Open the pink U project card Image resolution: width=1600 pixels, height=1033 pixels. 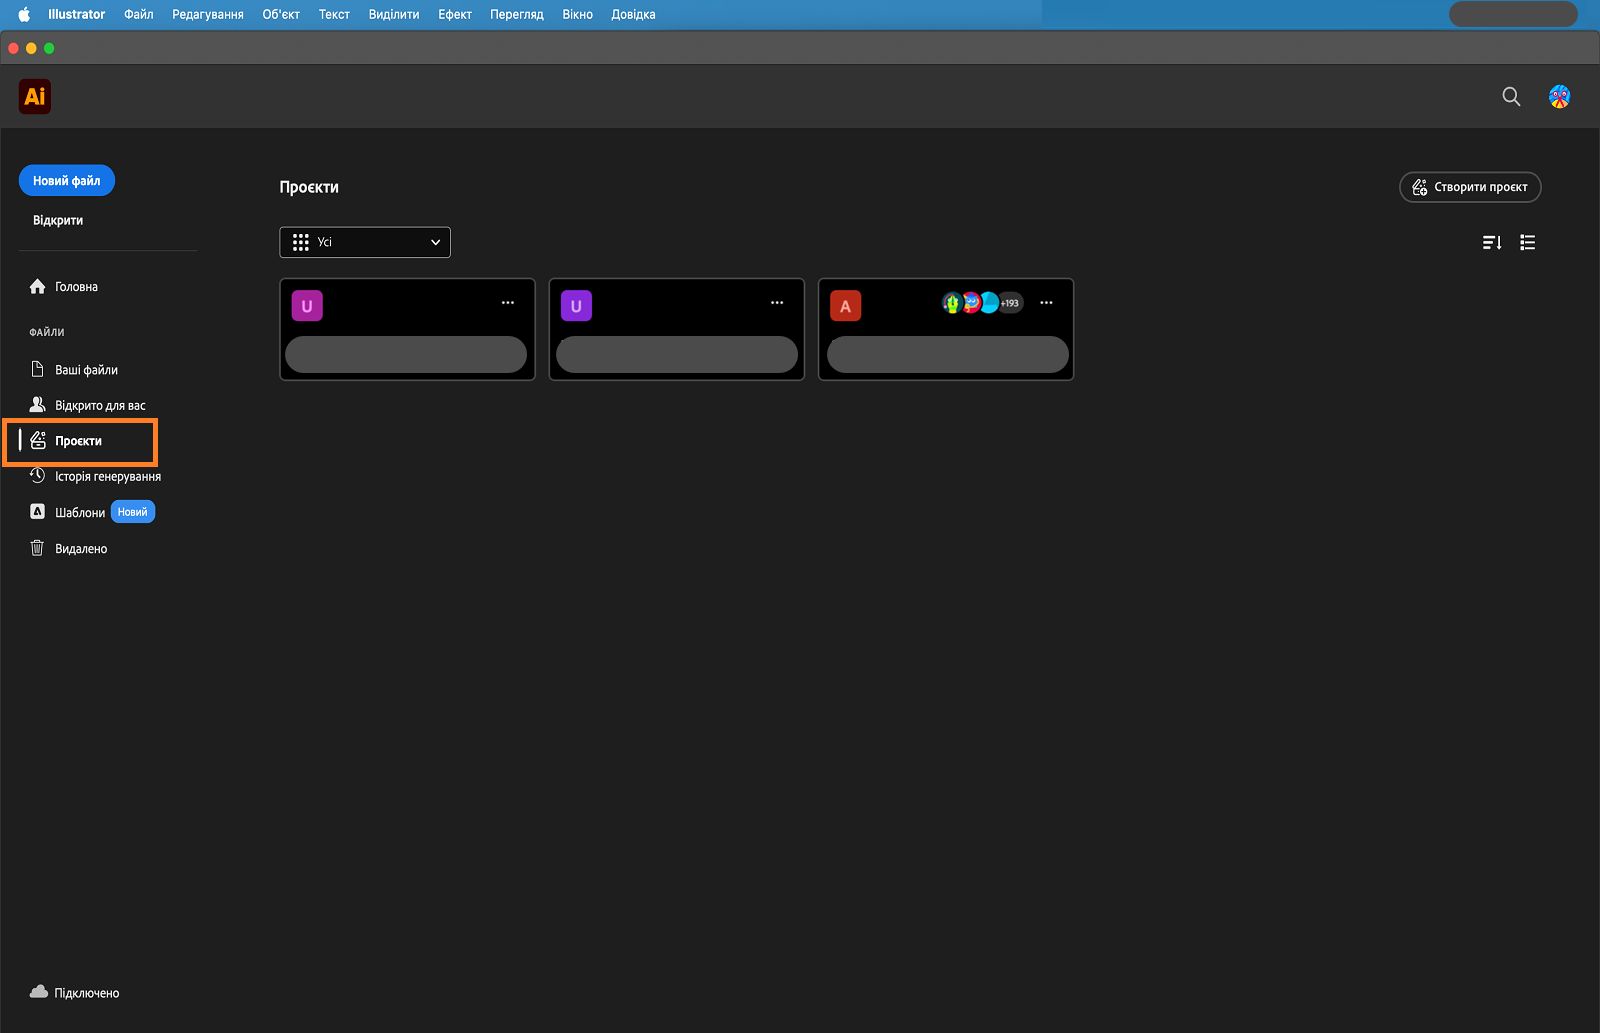coord(407,329)
